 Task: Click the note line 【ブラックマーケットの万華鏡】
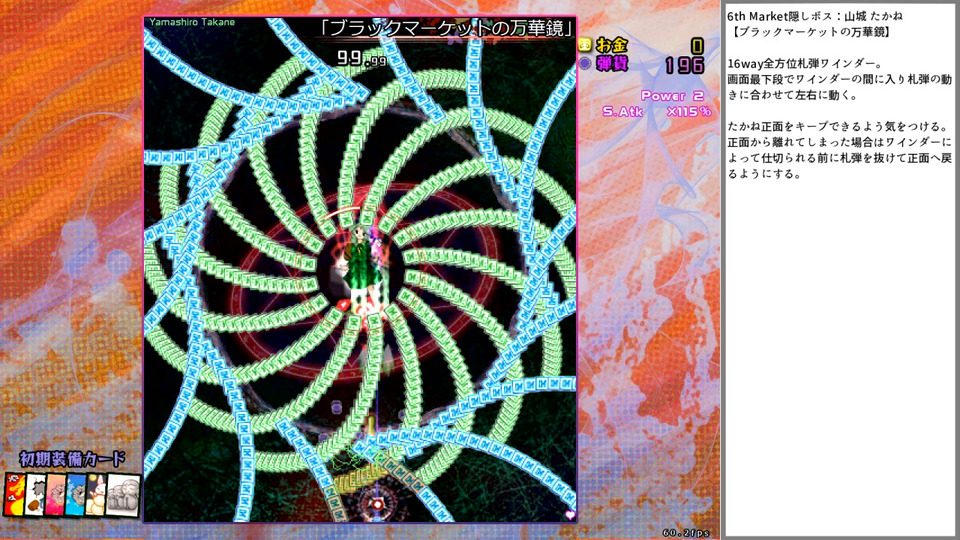click(809, 32)
